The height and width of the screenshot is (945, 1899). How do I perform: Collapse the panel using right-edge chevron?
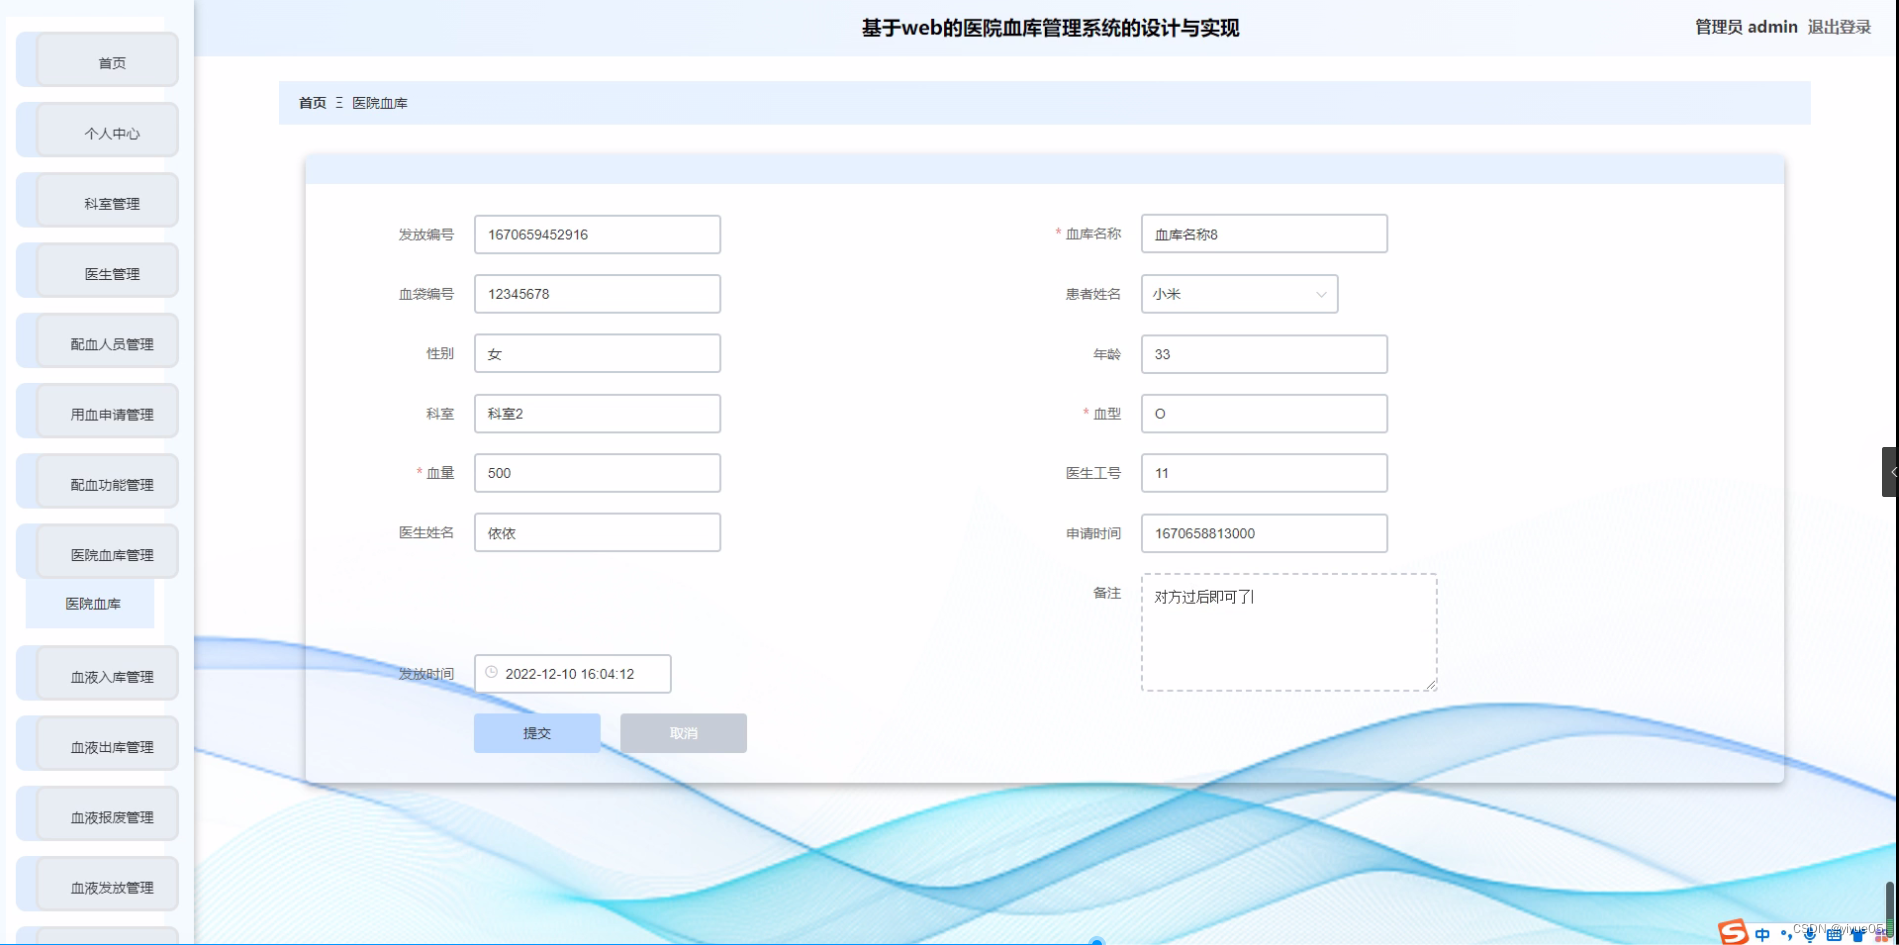(x=1892, y=471)
